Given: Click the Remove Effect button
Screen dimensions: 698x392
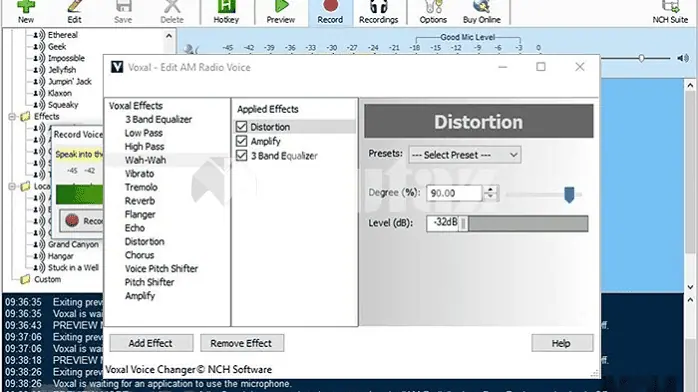Looking at the screenshot, I should click(242, 343).
